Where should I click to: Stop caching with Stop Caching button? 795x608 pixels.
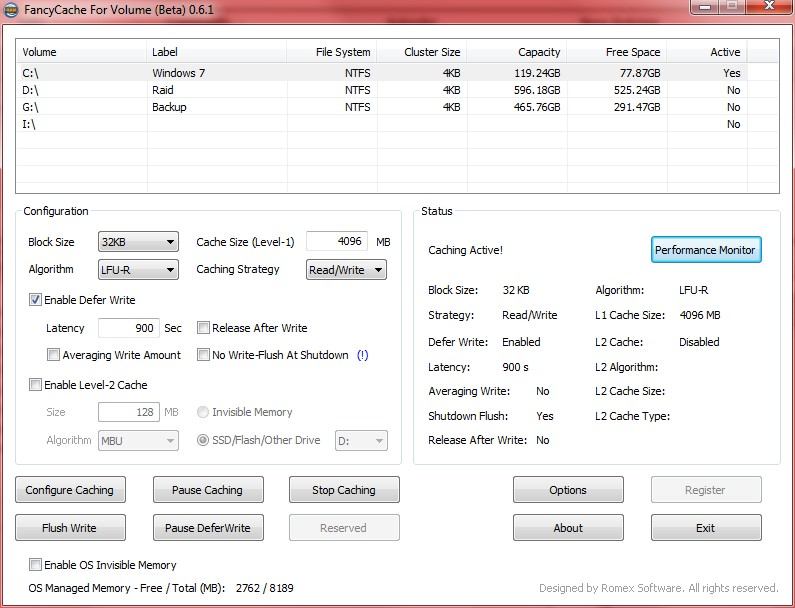(x=344, y=490)
